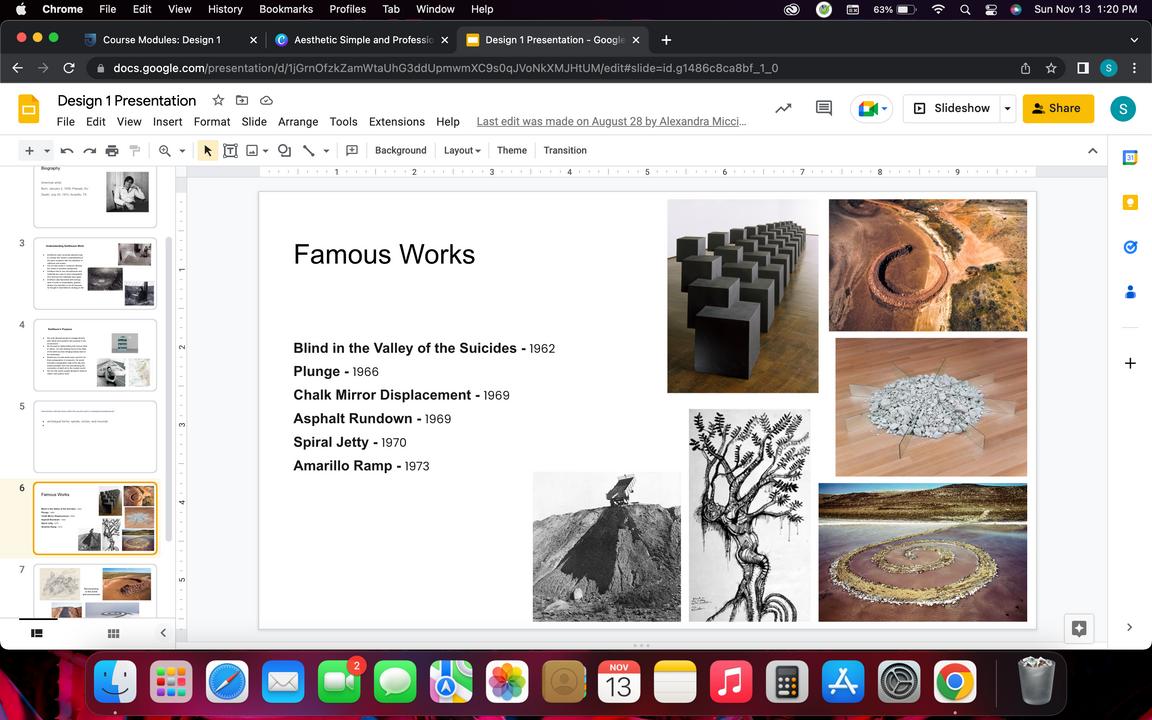Undo the last action

tap(67, 150)
